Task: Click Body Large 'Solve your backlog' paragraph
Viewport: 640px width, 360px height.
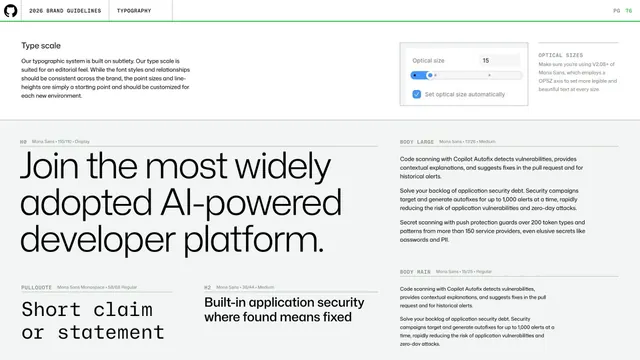Action: tap(489, 199)
